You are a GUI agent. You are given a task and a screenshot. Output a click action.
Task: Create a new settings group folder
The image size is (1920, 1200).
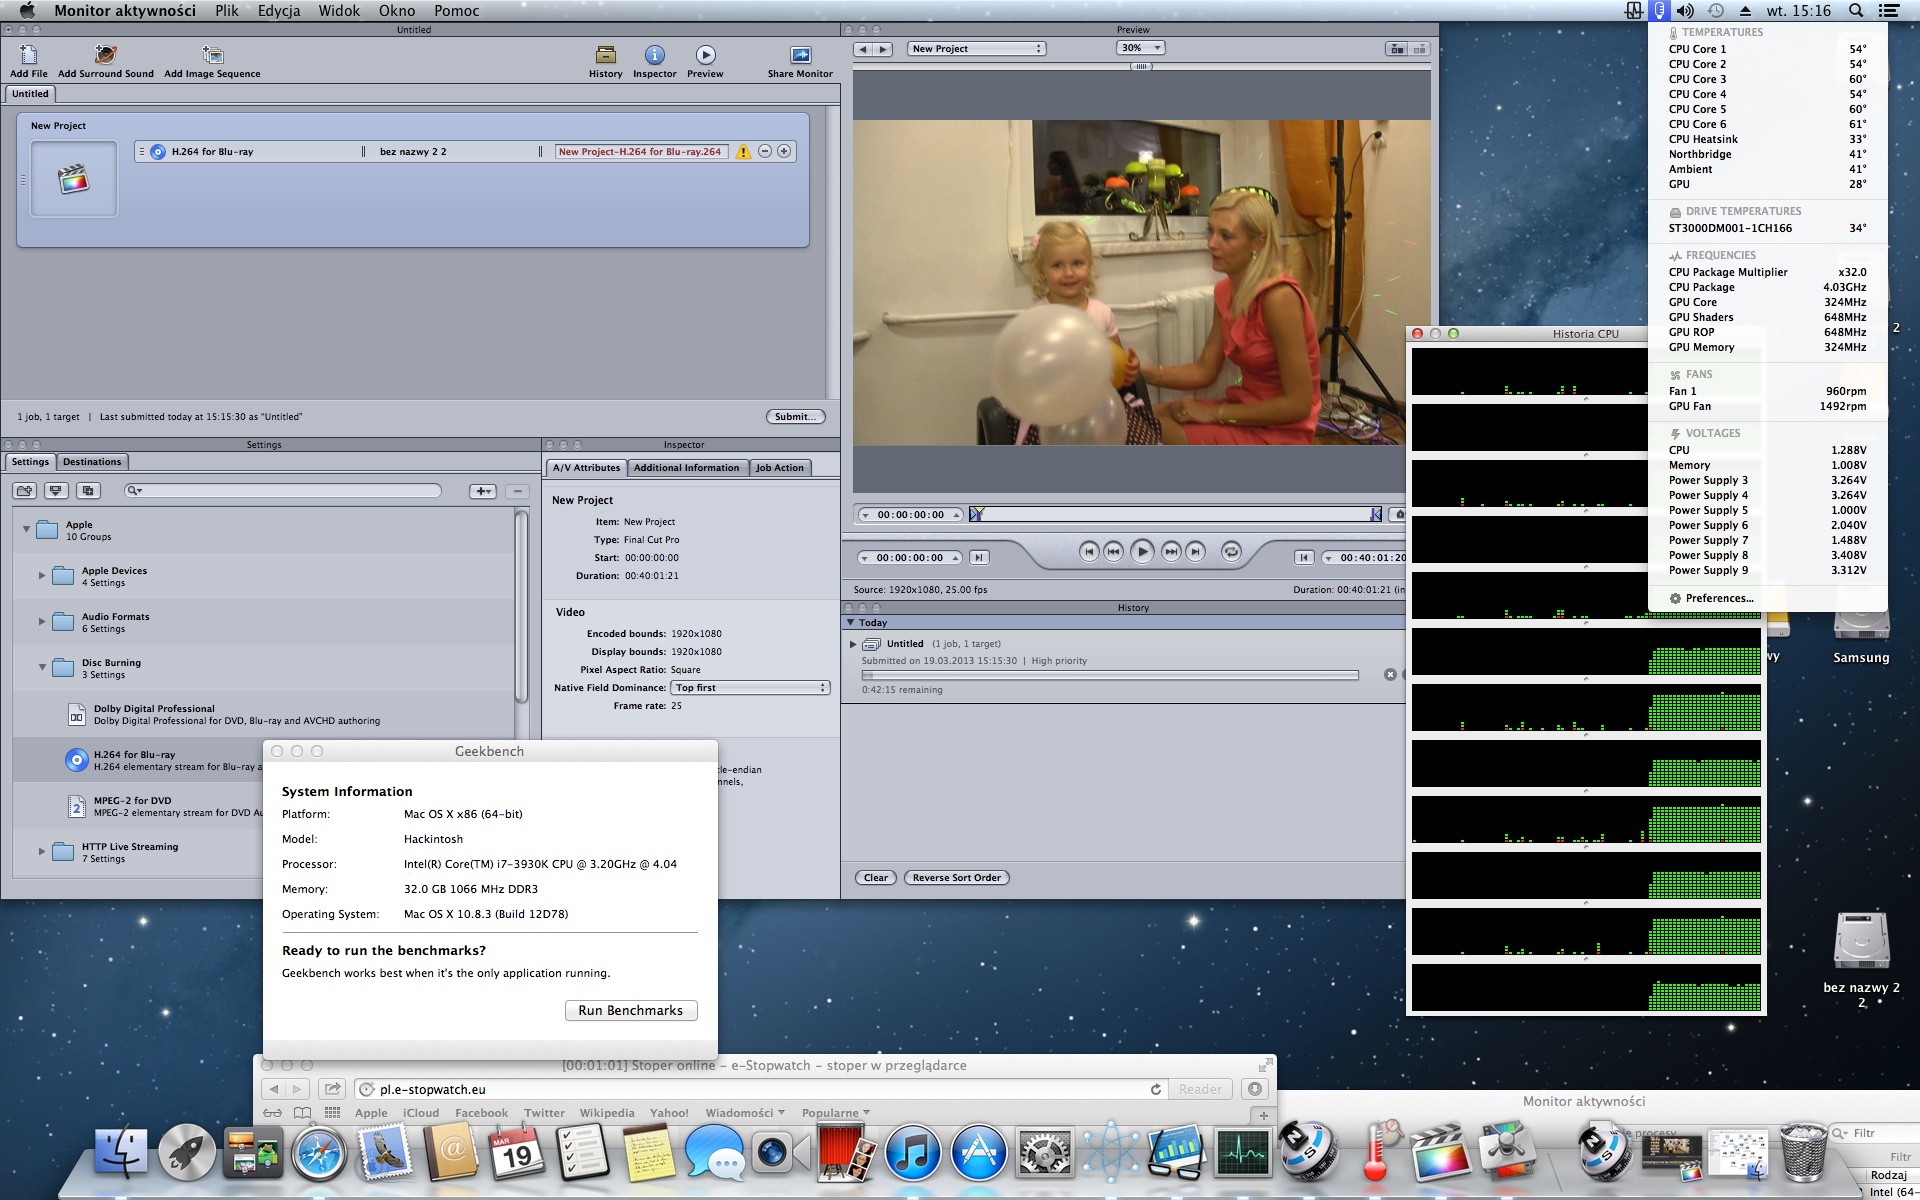pyautogui.click(x=25, y=491)
